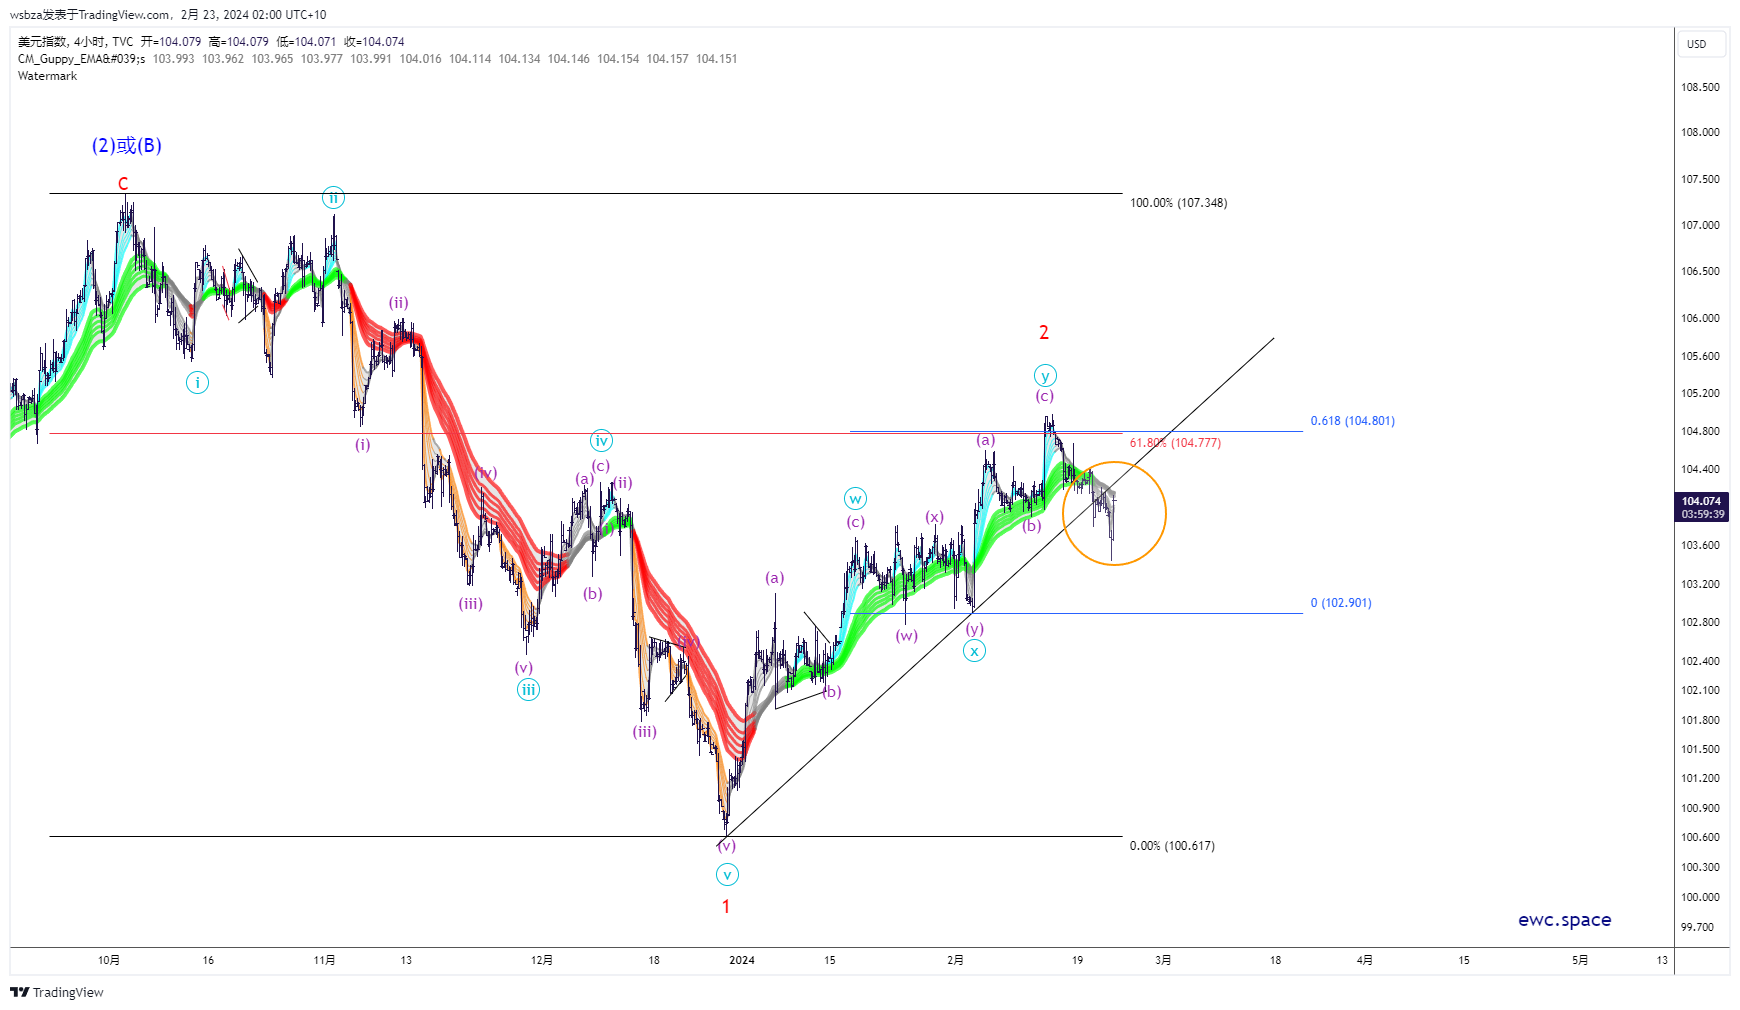Image resolution: width=1740 pixels, height=1010 pixels.
Task: Click the 106.000 price axis value
Action: point(1700,318)
